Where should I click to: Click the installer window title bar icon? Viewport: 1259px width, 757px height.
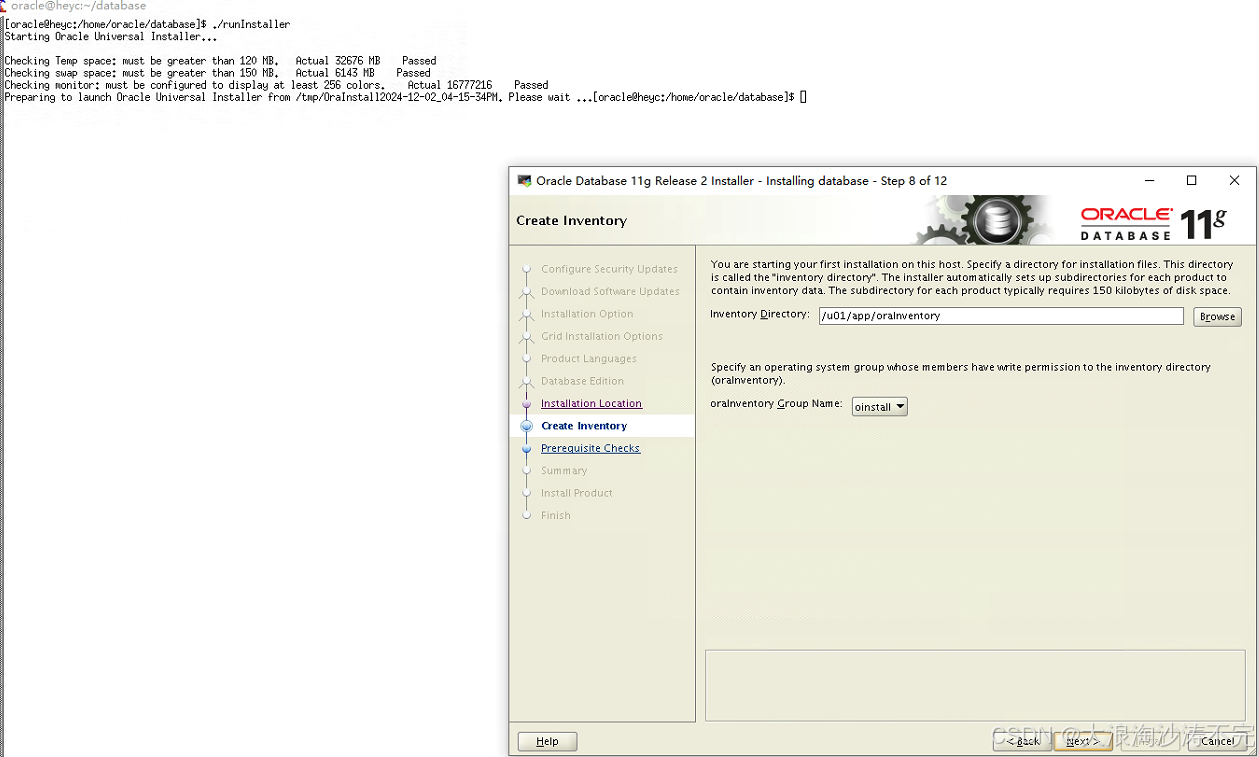524,181
